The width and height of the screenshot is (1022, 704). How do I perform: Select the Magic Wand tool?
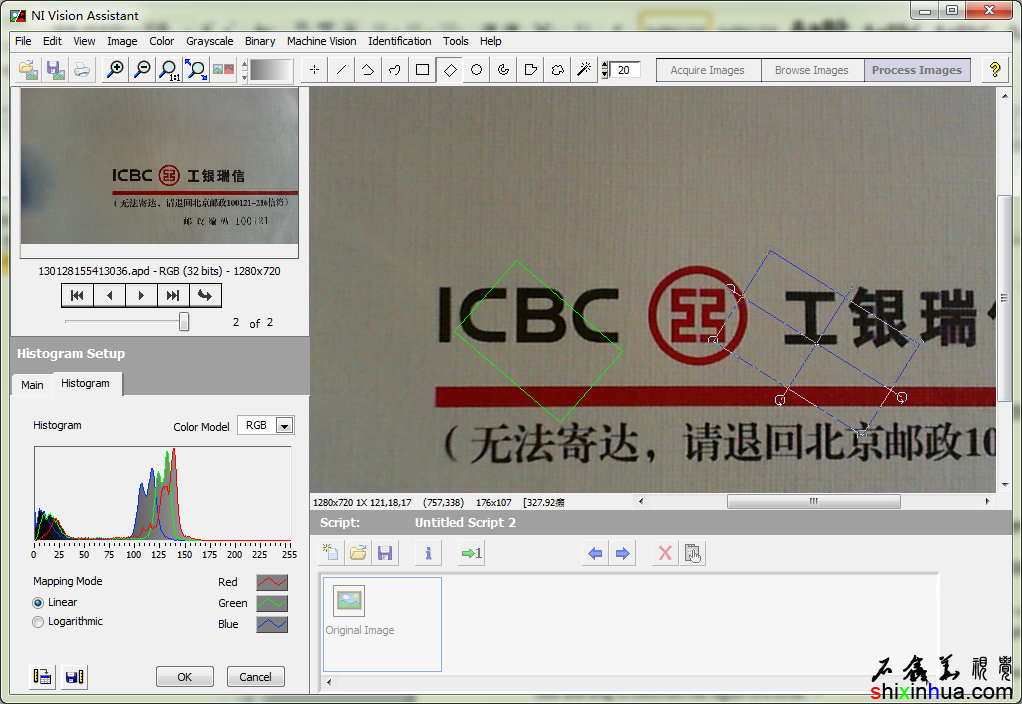coord(584,70)
